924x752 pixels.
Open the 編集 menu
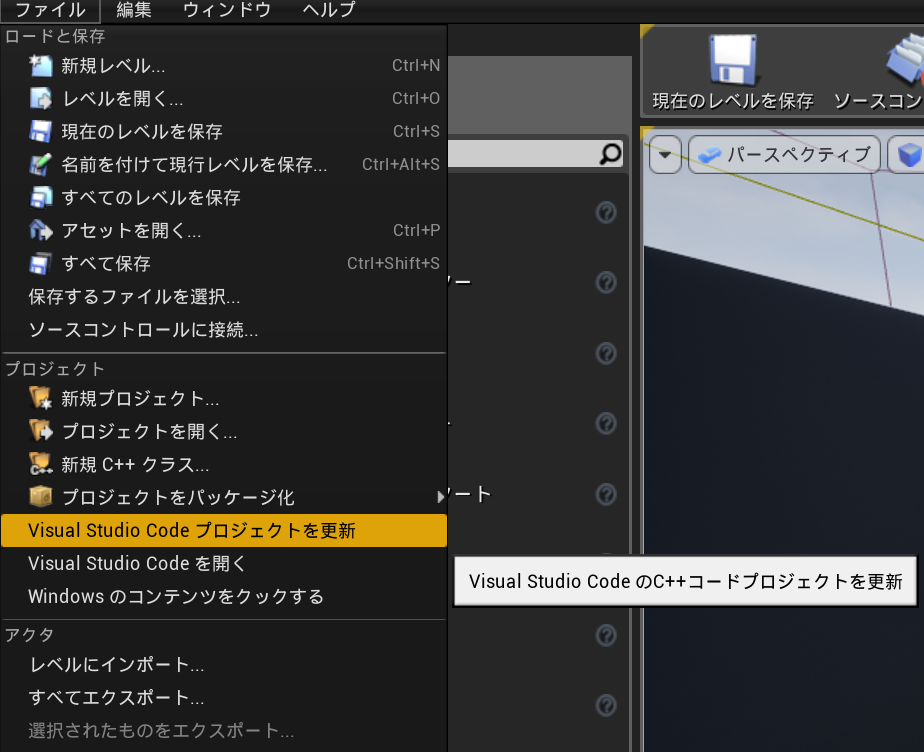click(134, 10)
